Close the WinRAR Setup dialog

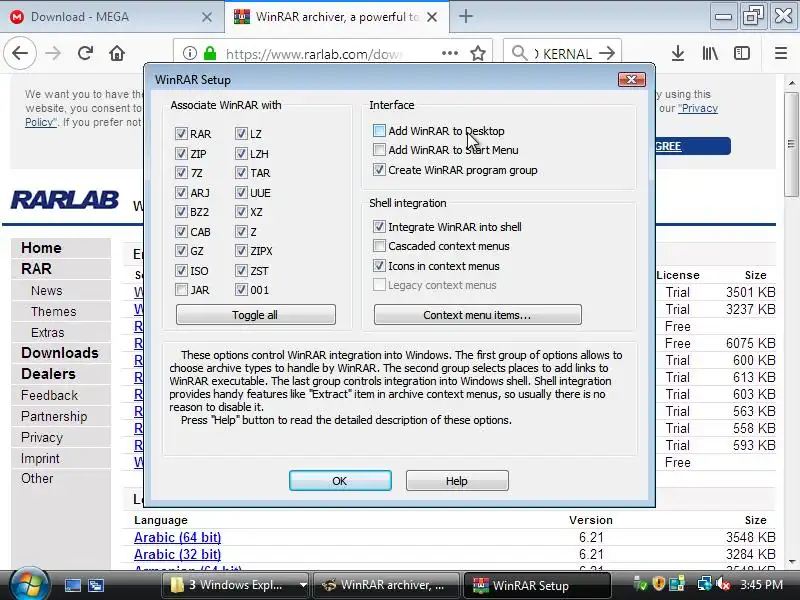[632, 80]
